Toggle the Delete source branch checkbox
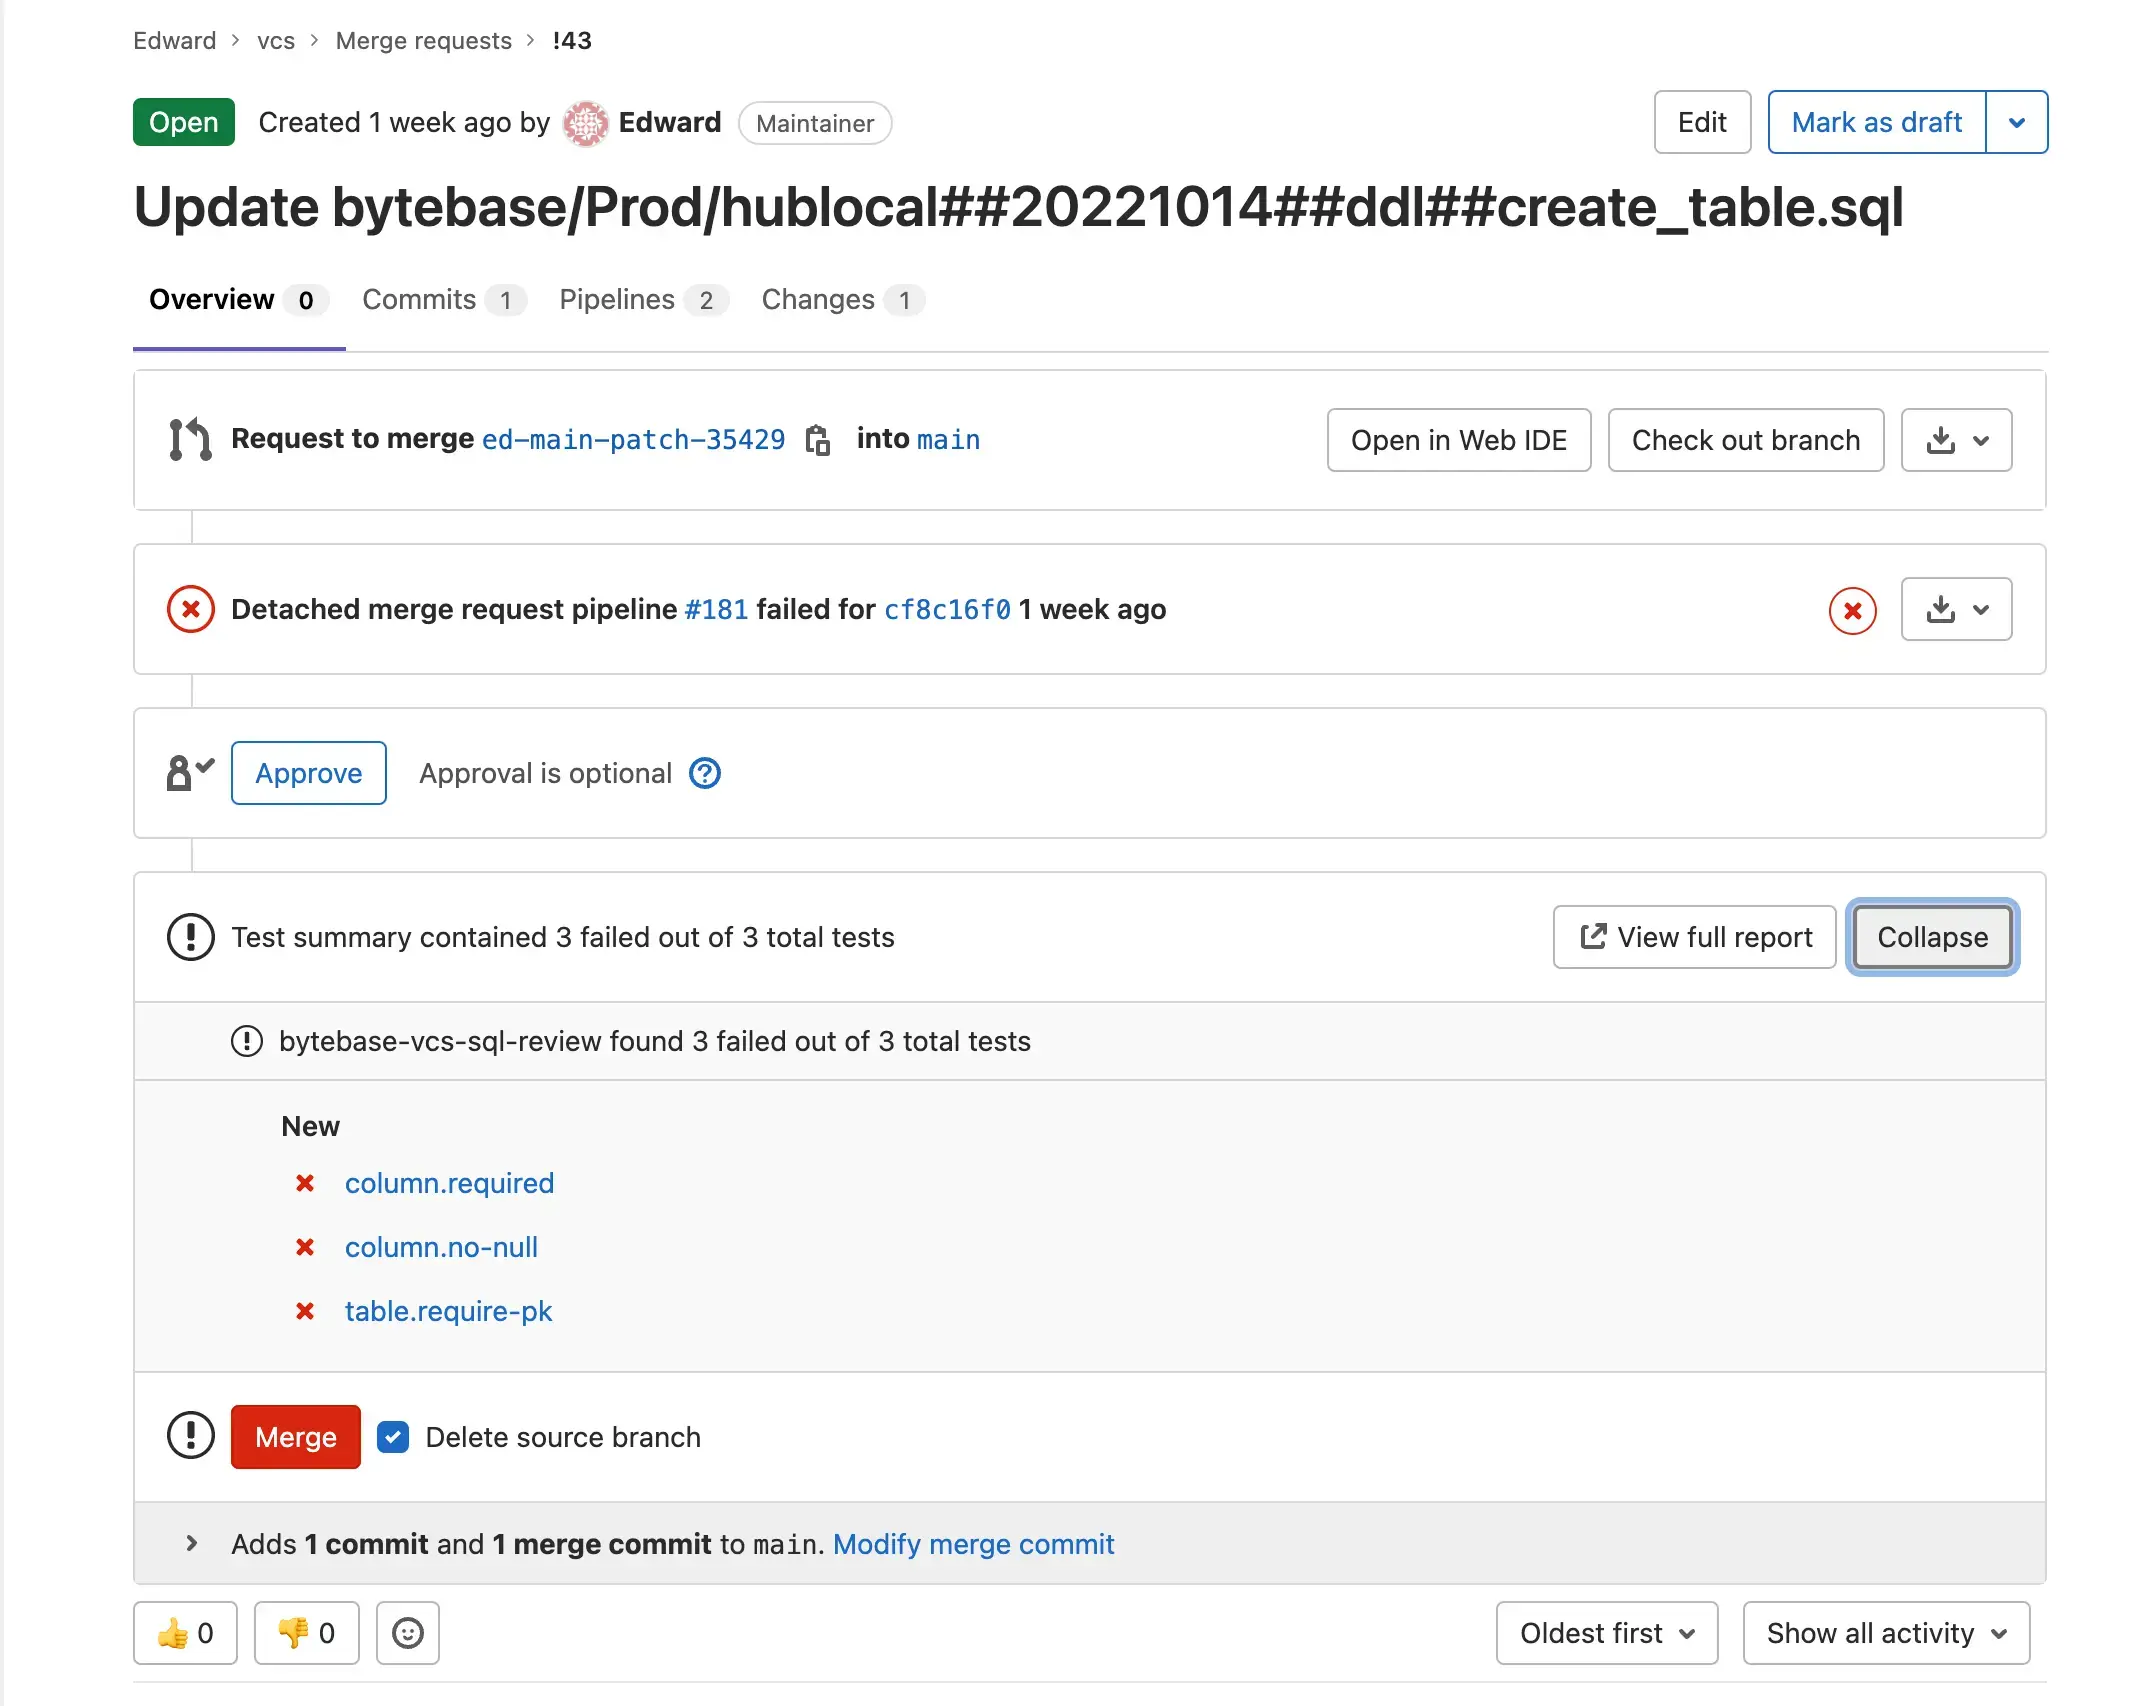Image resolution: width=2140 pixels, height=1706 pixels. pyautogui.click(x=394, y=1436)
